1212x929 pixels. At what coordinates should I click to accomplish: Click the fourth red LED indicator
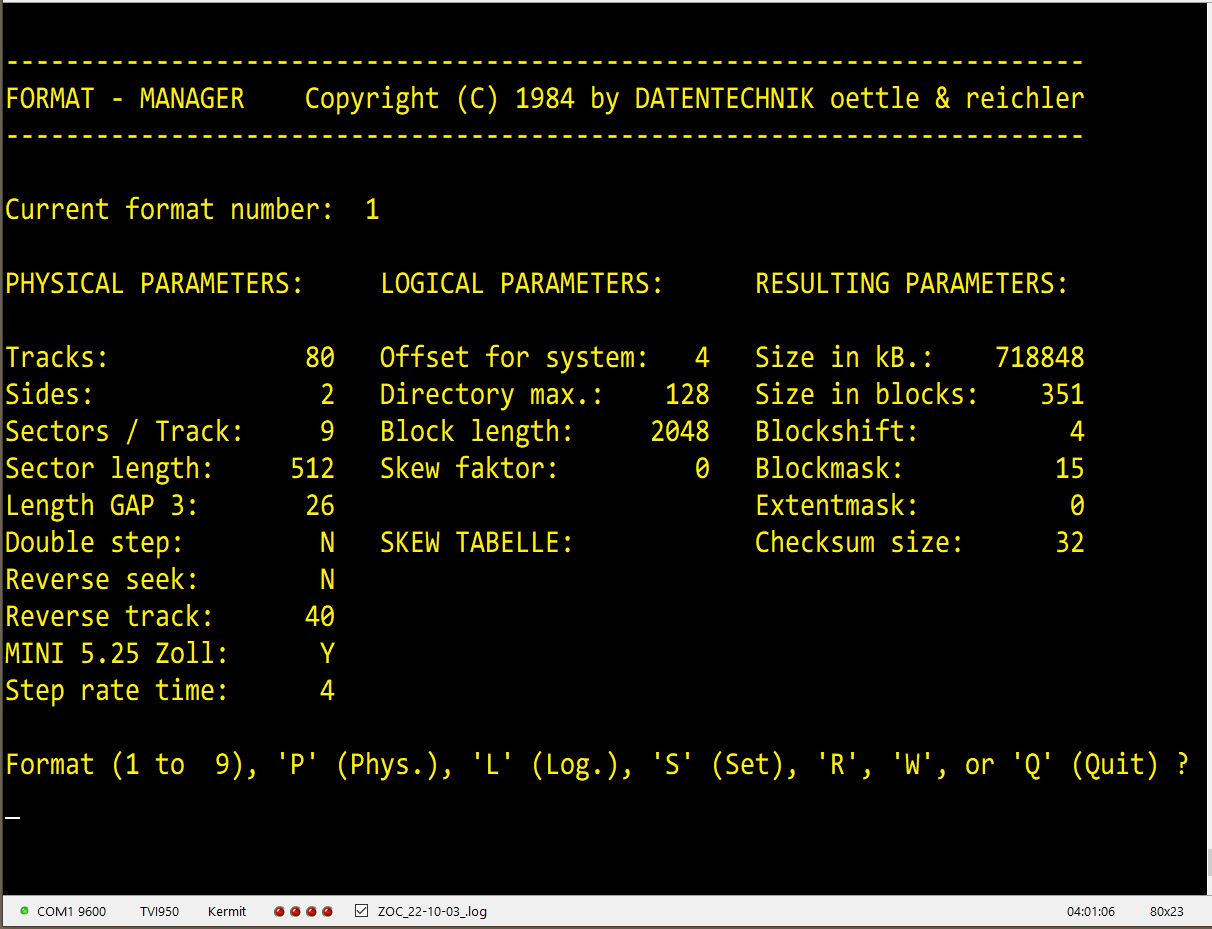[328, 911]
